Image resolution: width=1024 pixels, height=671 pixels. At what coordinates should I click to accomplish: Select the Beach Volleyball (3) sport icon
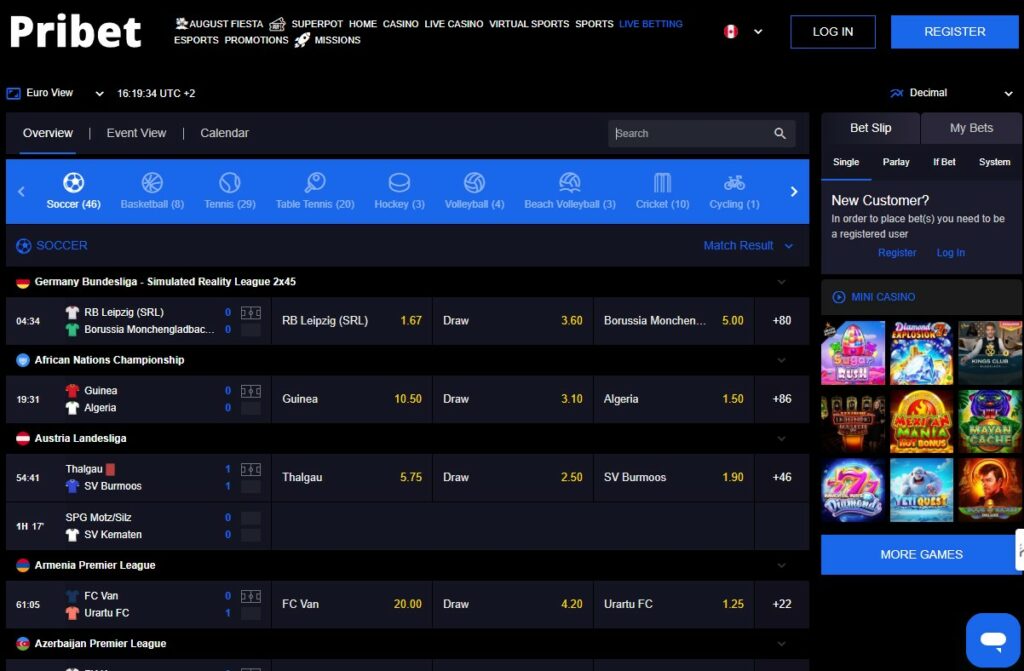569,182
